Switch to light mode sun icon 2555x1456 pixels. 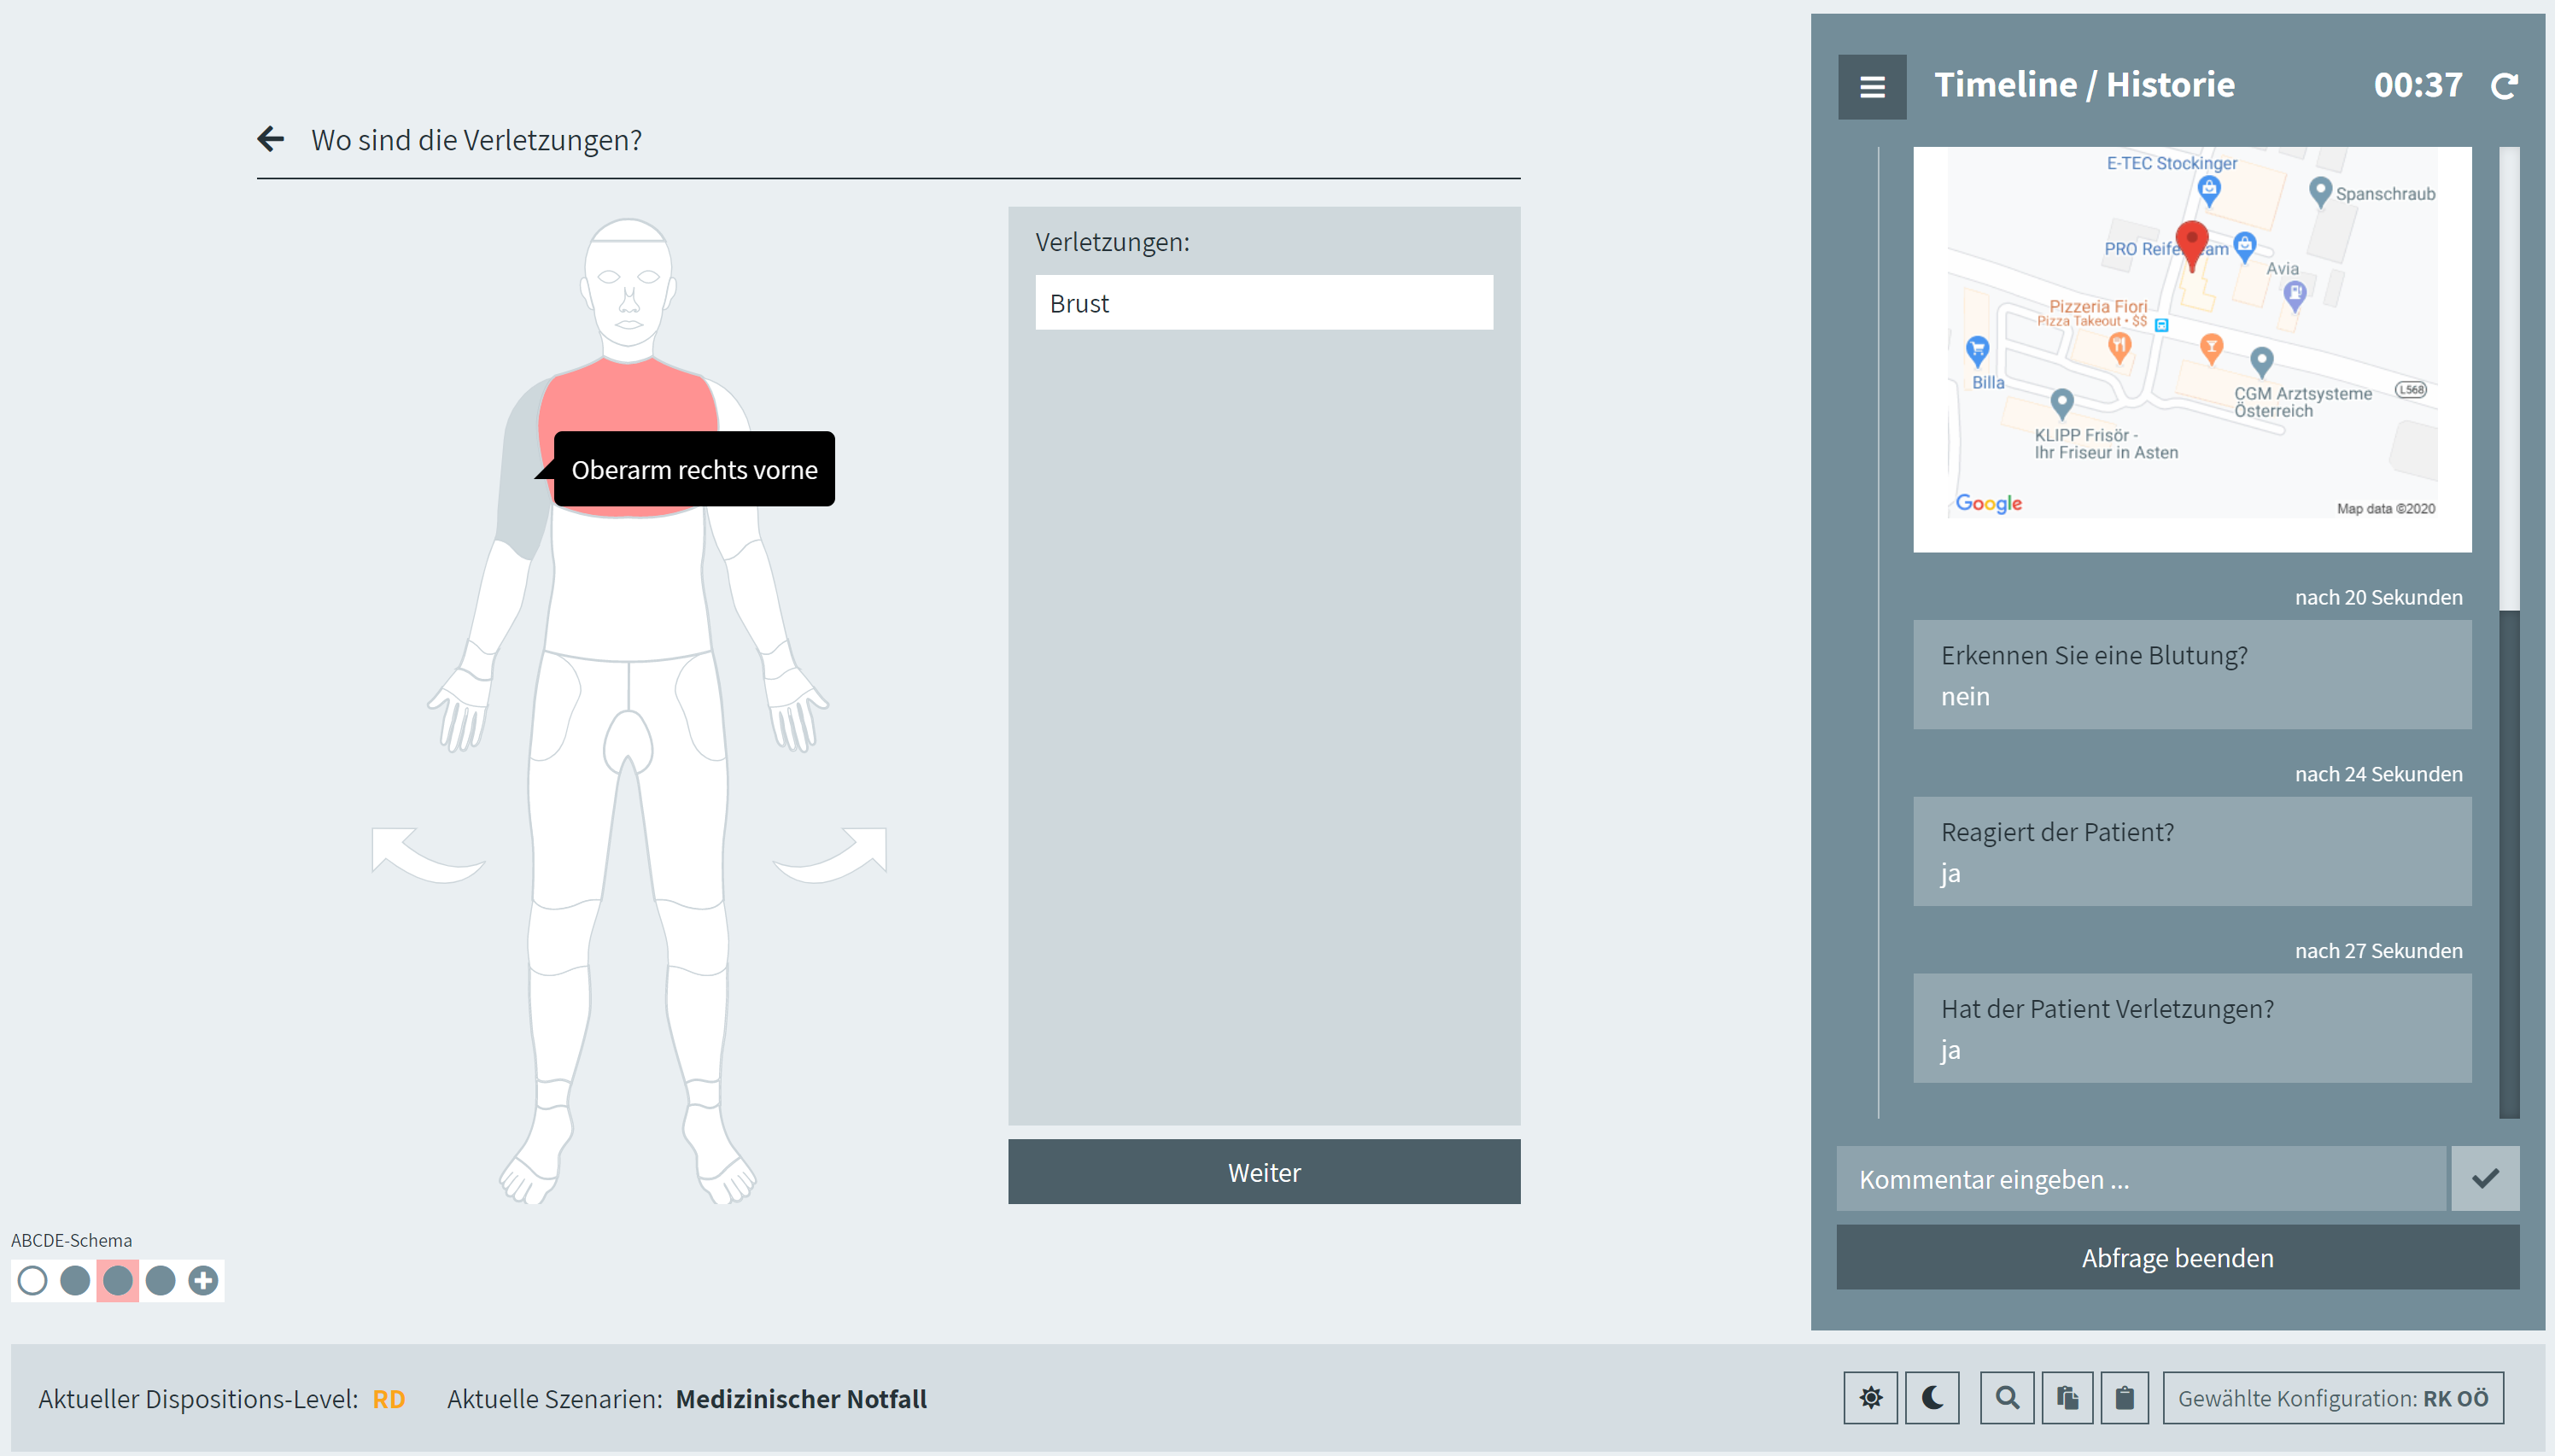[x=1870, y=1397]
